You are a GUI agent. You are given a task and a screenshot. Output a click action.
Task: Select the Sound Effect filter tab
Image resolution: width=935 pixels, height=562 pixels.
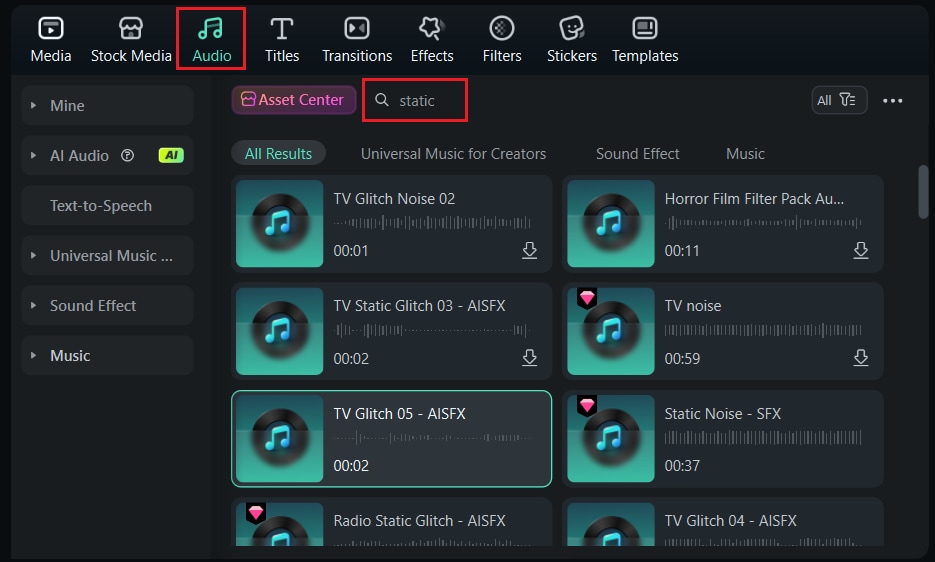(x=637, y=154)
